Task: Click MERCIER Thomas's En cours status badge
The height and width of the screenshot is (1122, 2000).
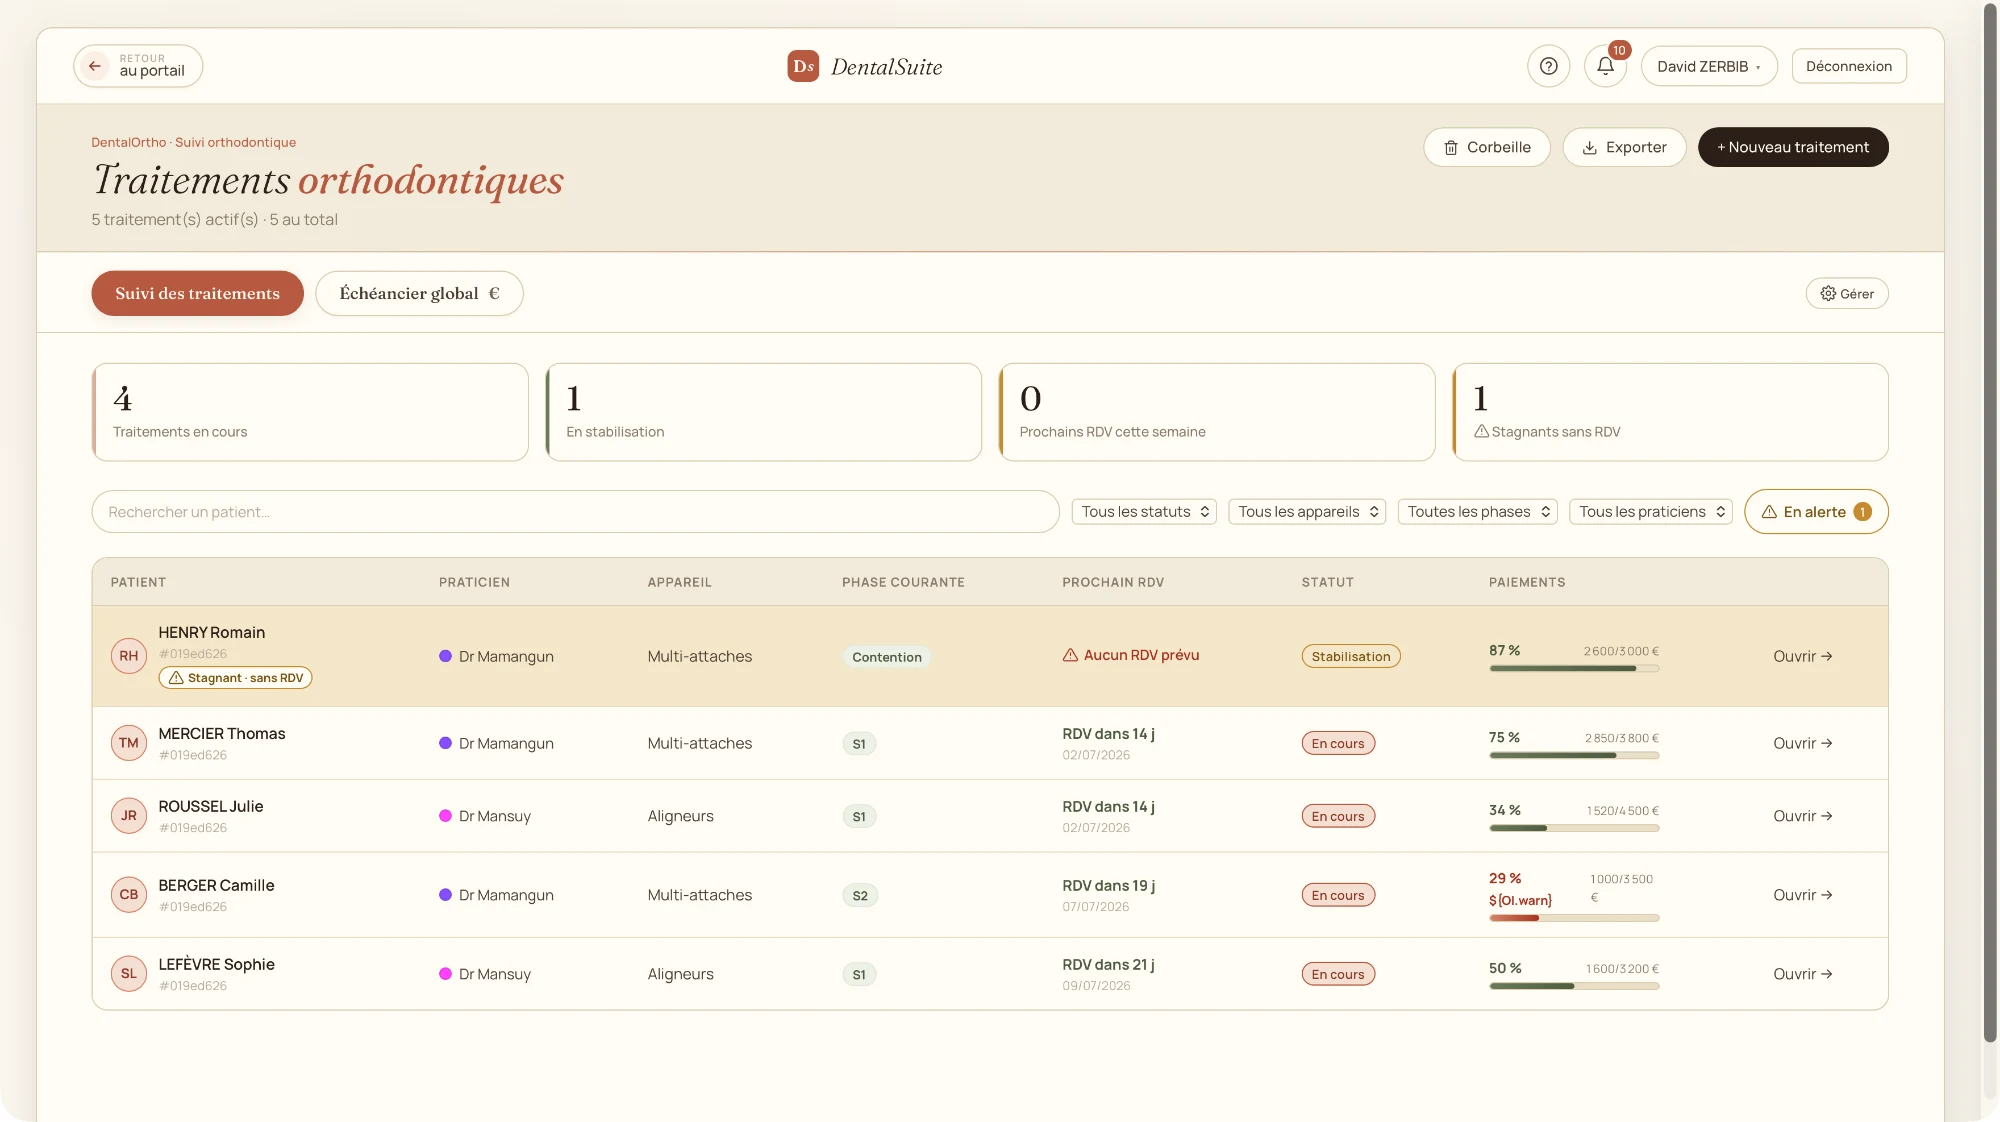Action: click(x=1338, y=744)
